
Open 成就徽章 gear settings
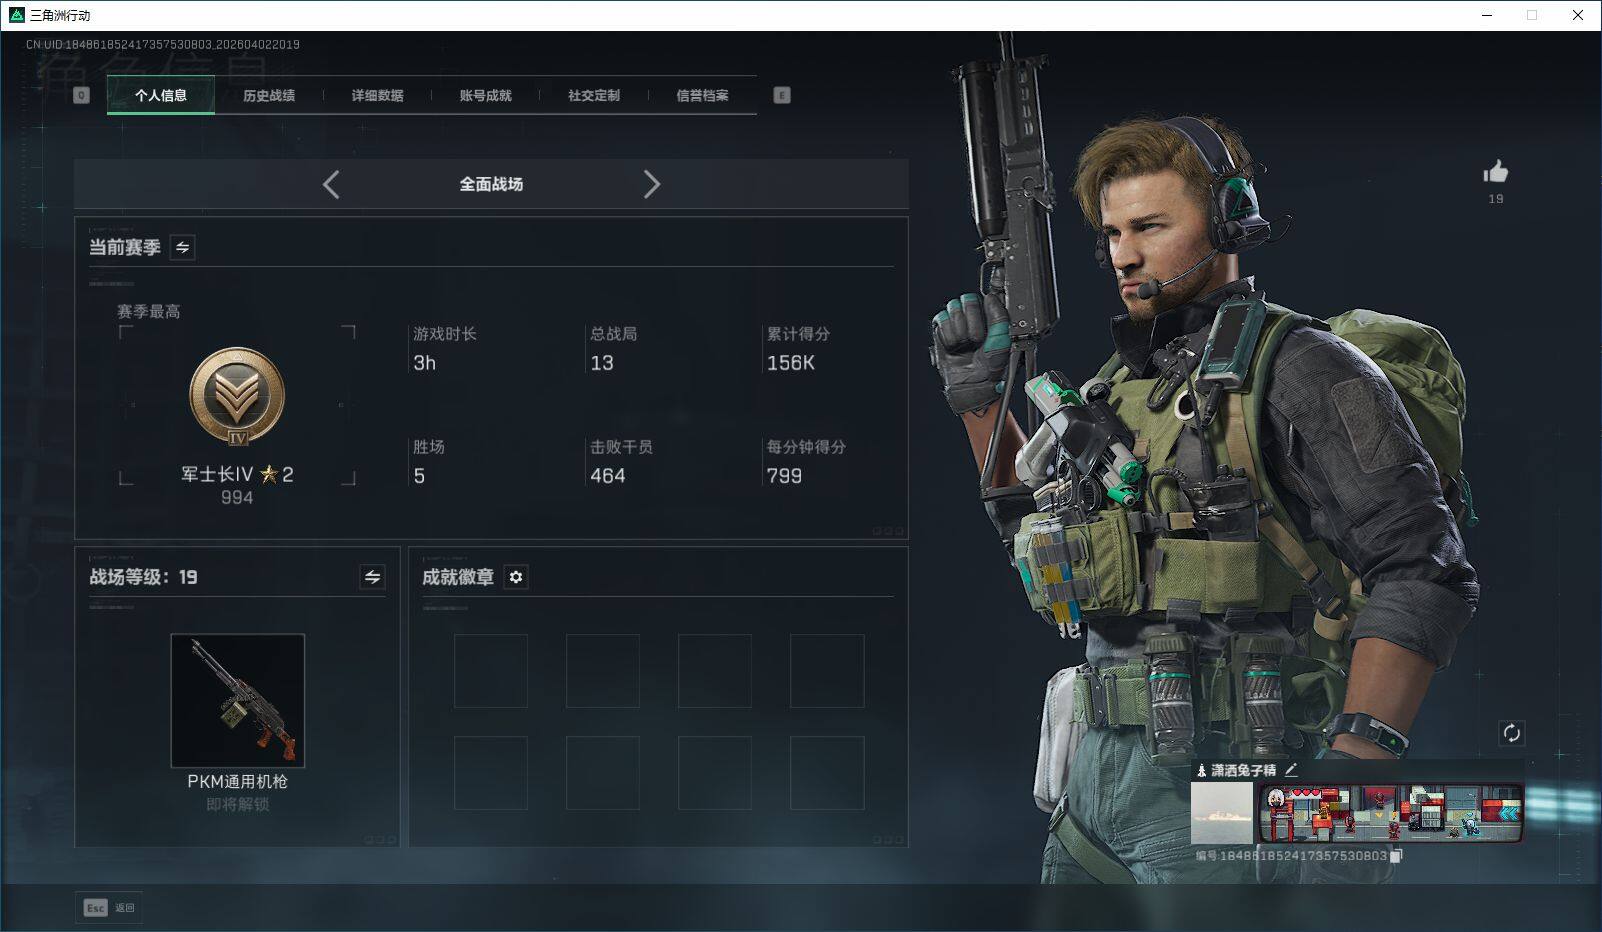(516, 577)
